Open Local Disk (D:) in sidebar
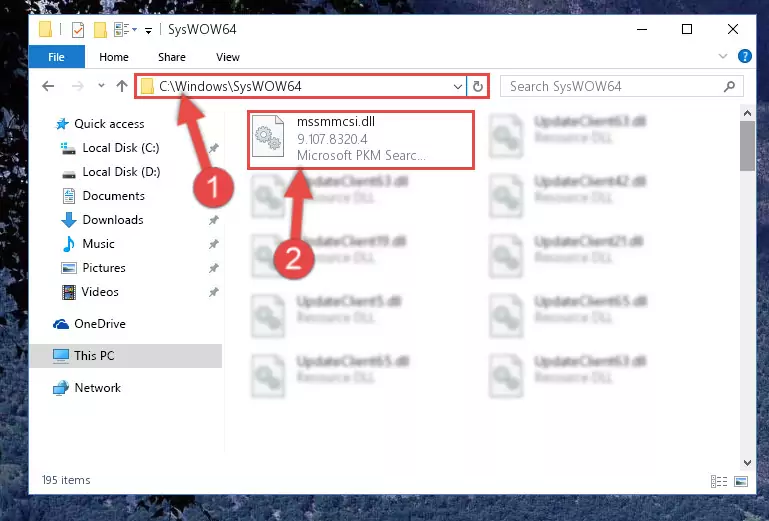 click(x=121, y=172)
